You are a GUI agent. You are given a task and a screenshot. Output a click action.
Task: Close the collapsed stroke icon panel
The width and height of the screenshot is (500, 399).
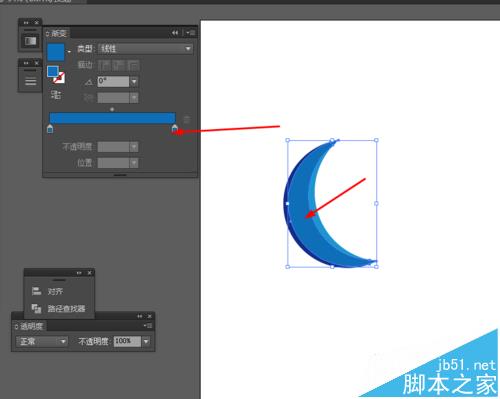click(x=37, y=63)
